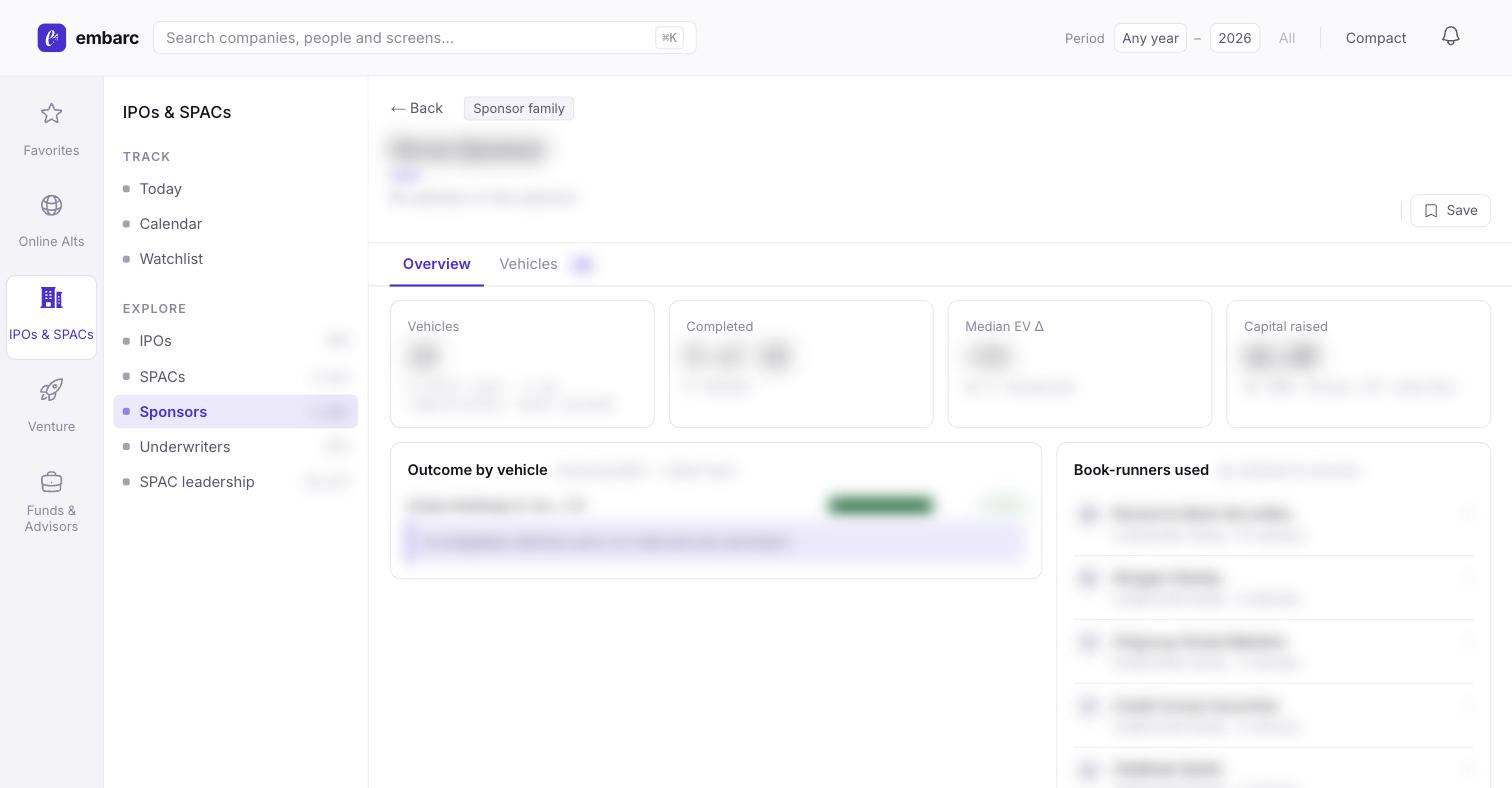Open the Favorites star section
The height and width of the screenshot is (788, 1512).
(x=51, y=130)
